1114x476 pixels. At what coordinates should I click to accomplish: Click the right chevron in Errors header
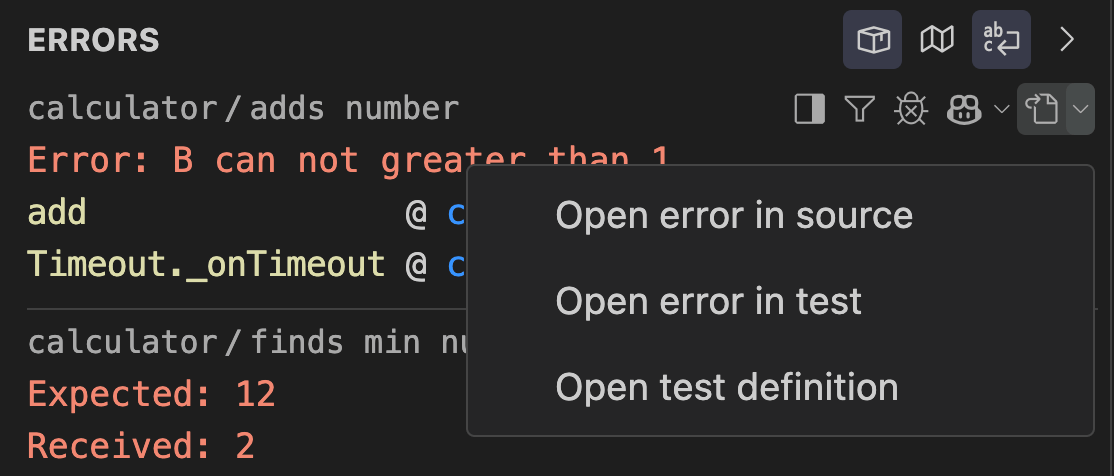point(1067,40)
